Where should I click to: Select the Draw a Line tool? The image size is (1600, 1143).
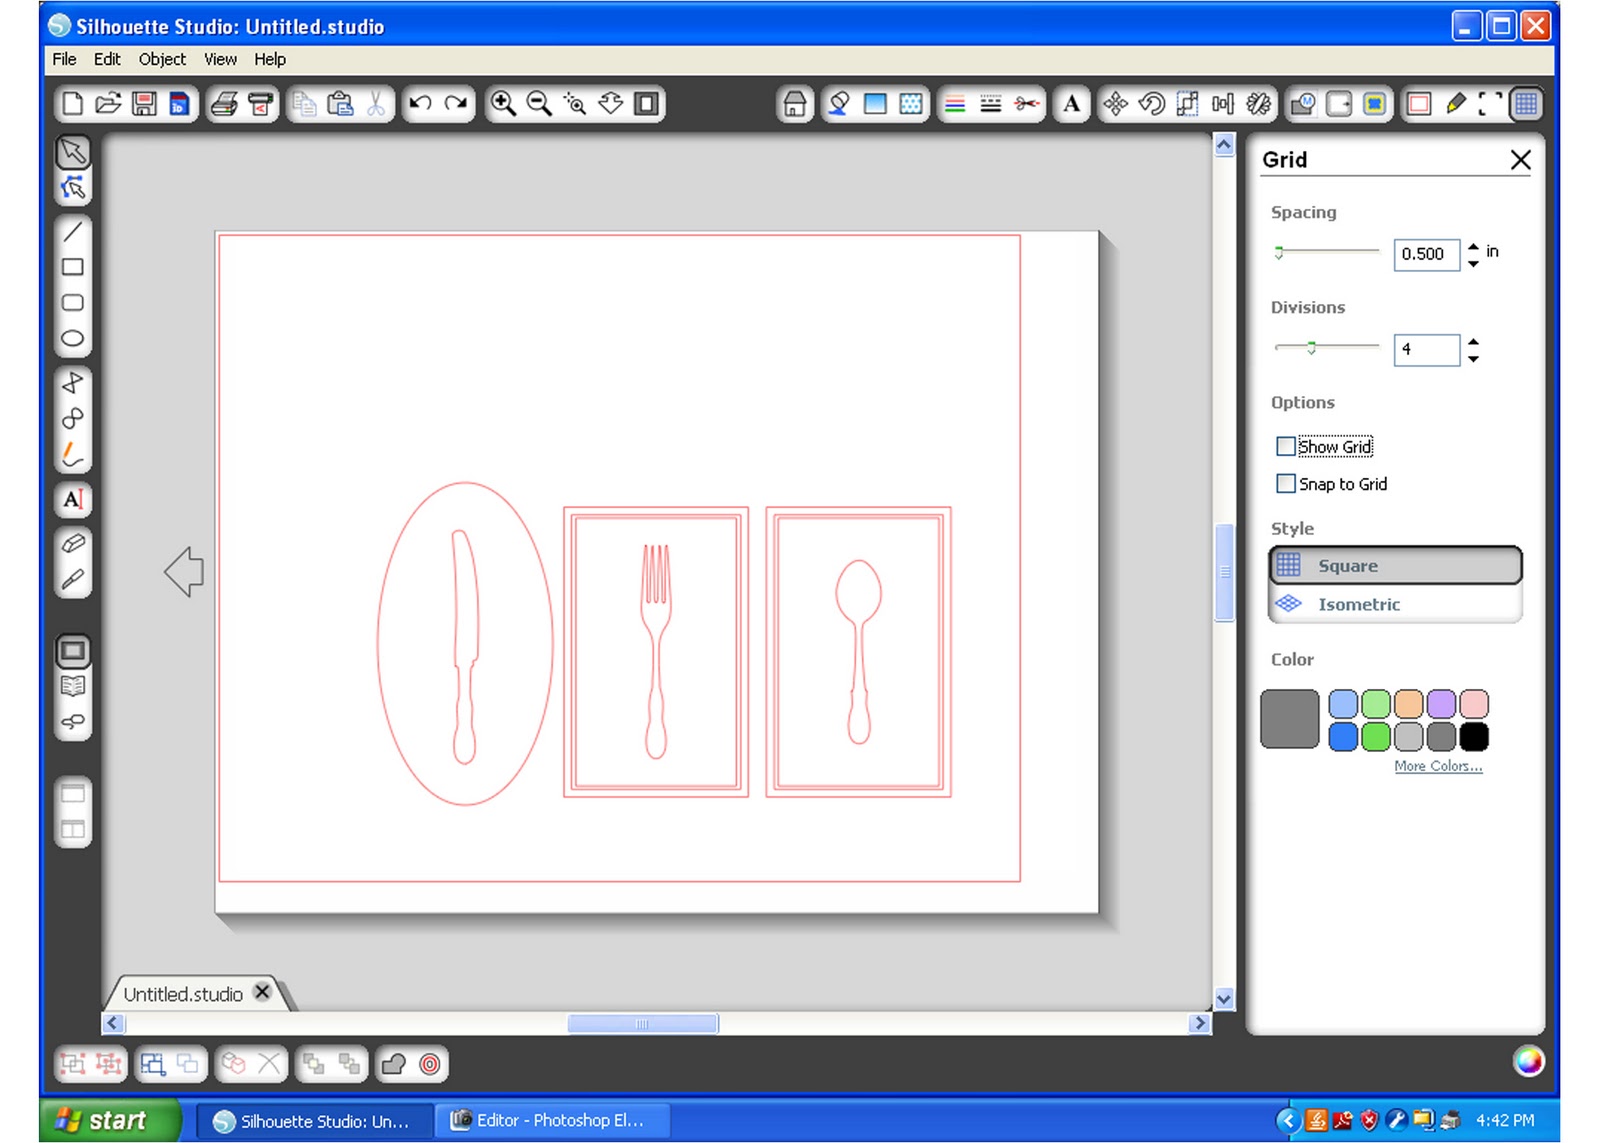[x=73, y=232]
